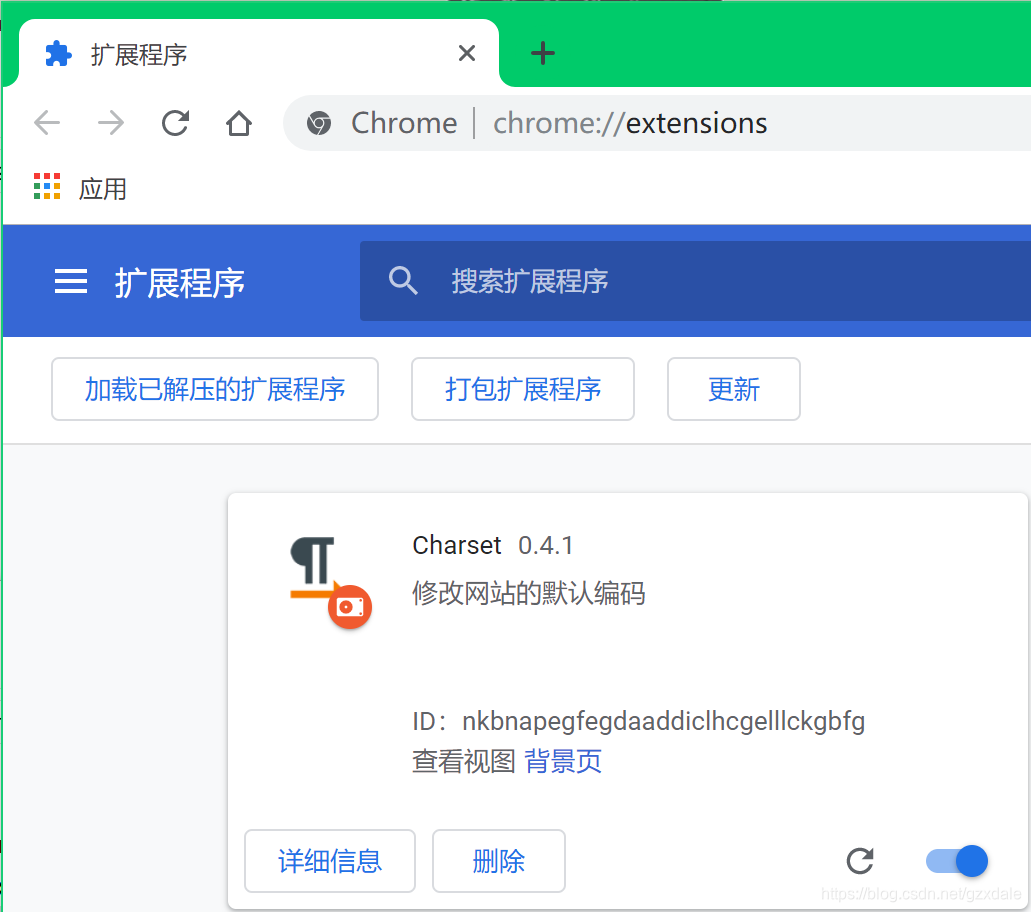Click the version number 0.4.1
This screenshot has width=1031, height=912.
point(546,546)
